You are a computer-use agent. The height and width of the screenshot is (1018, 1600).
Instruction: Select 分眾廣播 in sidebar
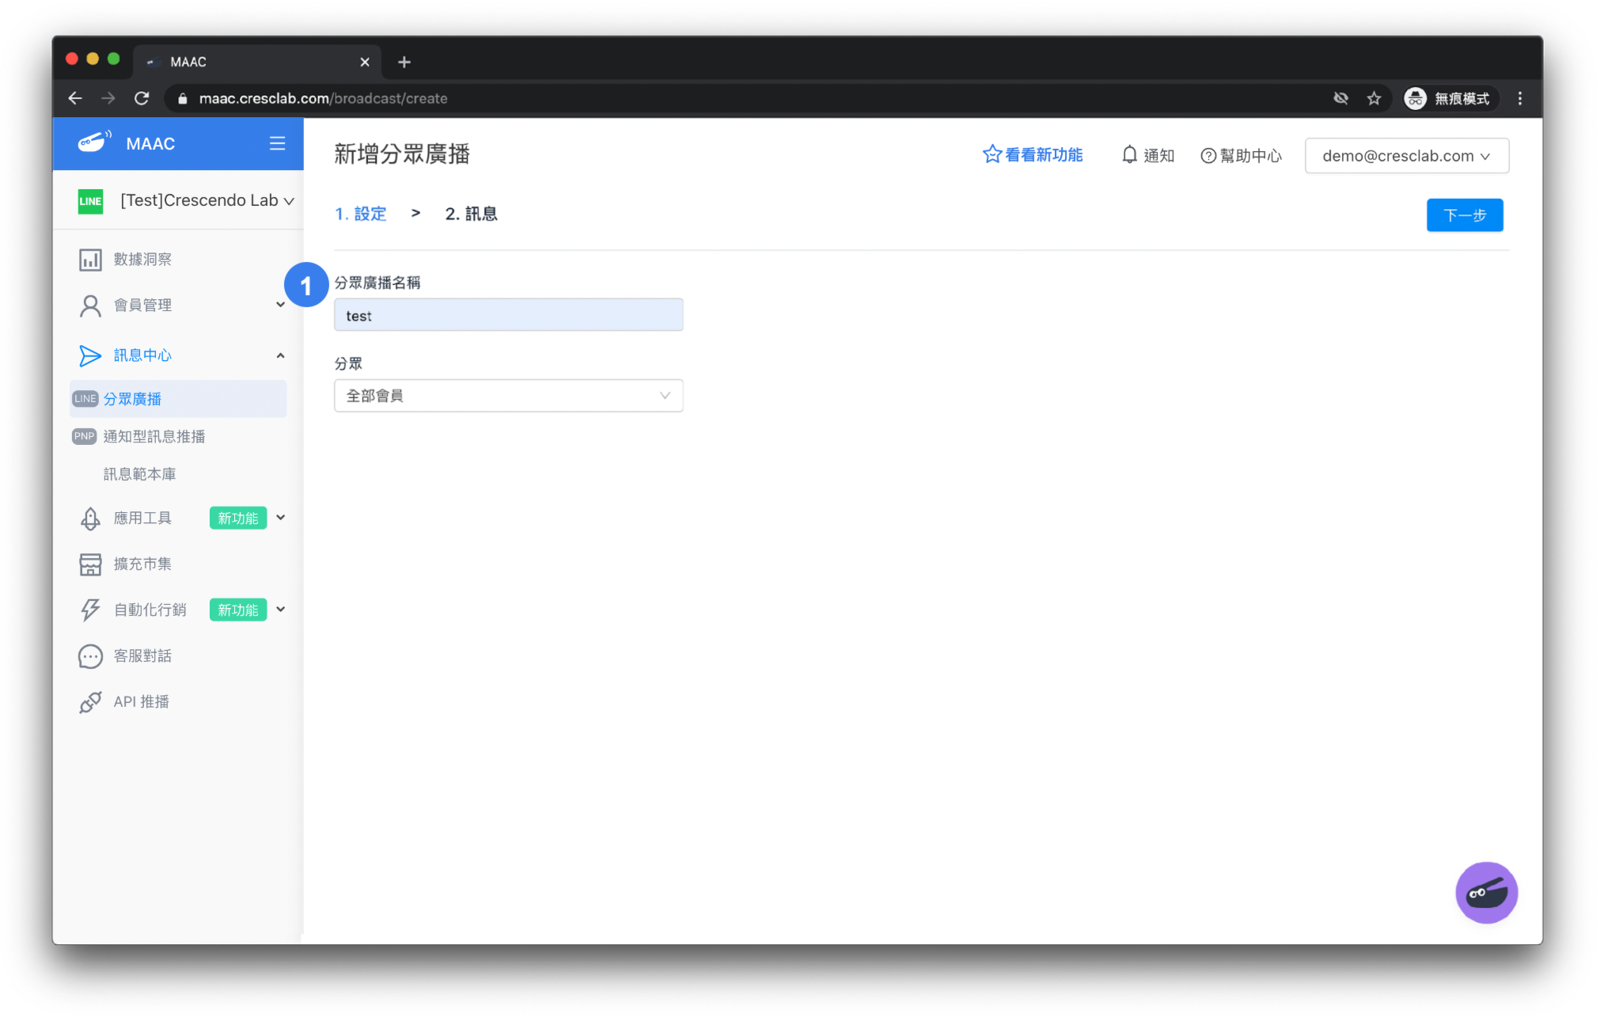click(x=178, y=399)
